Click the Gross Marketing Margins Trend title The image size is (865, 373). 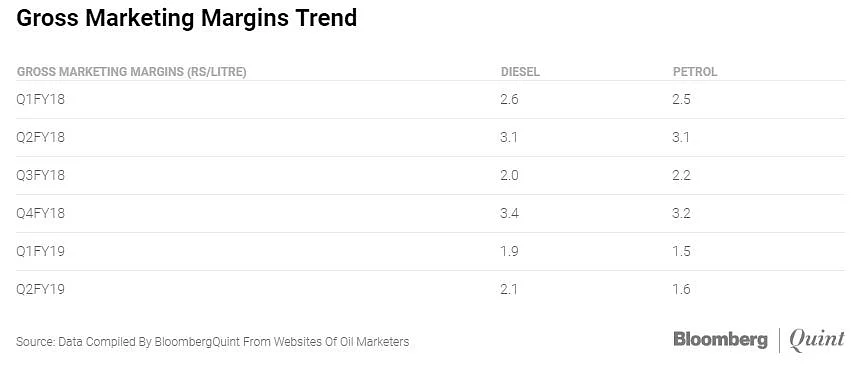[x=186, y=18]
